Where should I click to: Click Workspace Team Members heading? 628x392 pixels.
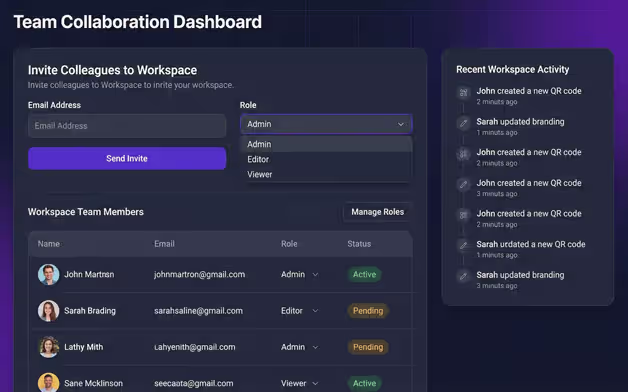tap(86, 212)
